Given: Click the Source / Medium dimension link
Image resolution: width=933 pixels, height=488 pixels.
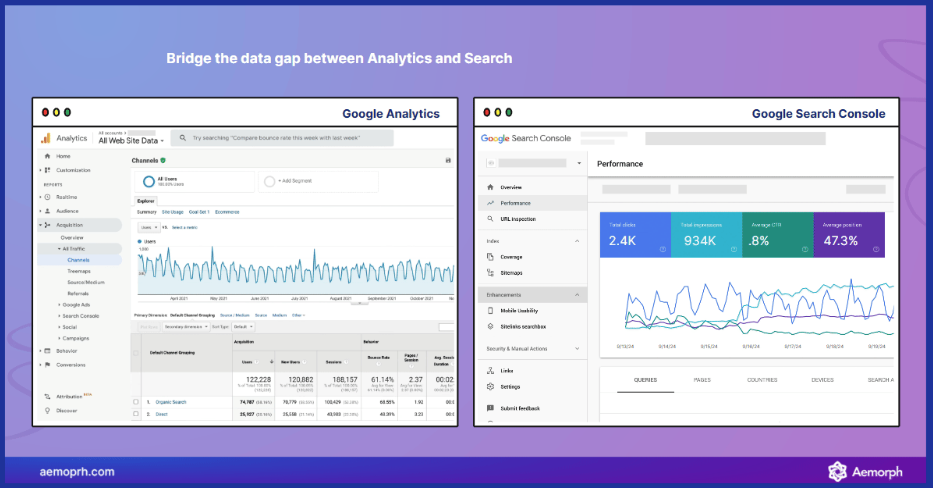Looking at the screenshot, I should (x=235, y=315).
